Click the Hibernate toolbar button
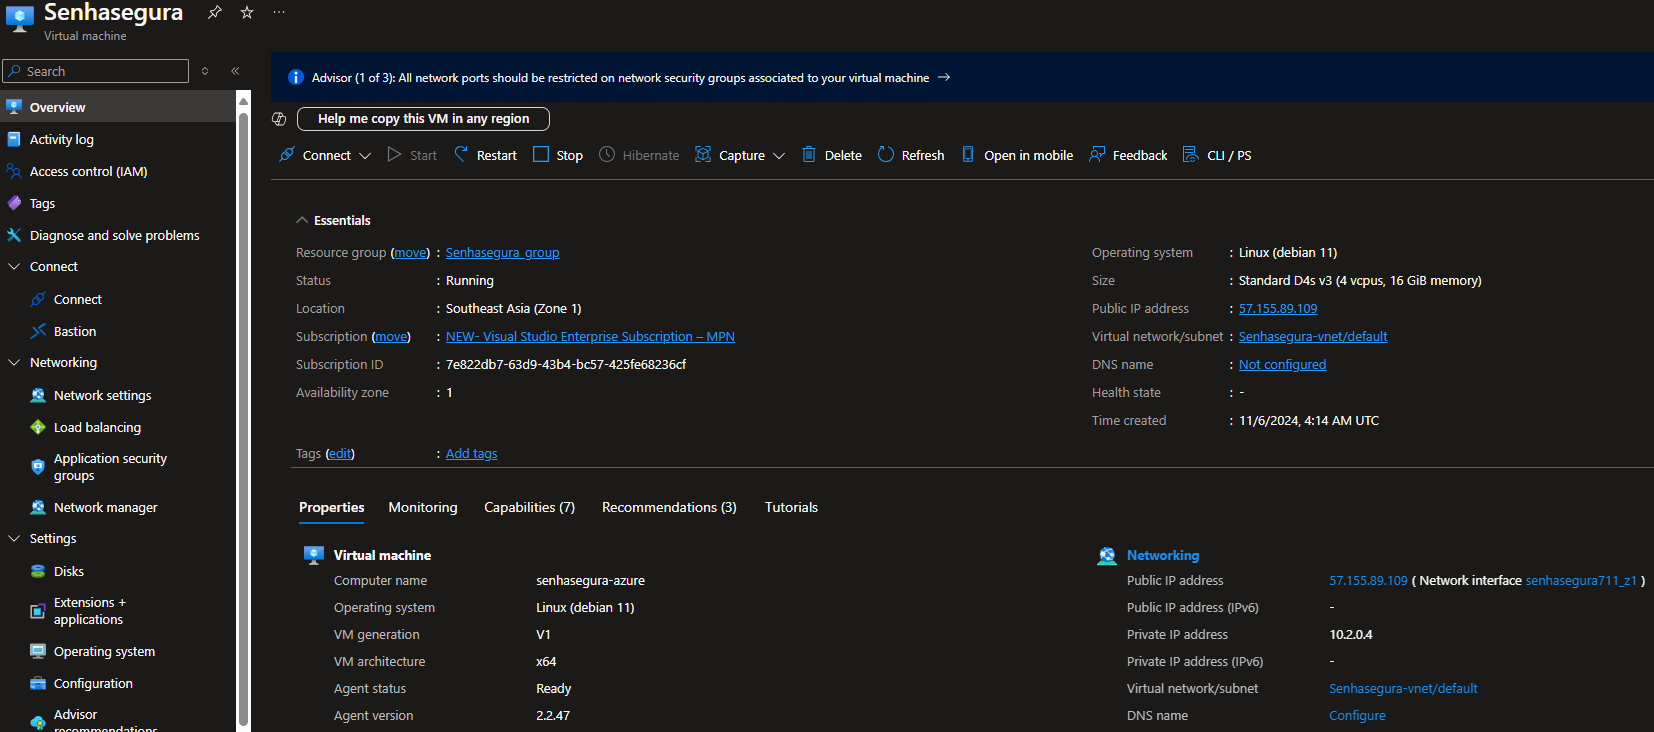1654x732 pixels. point(639,155)
